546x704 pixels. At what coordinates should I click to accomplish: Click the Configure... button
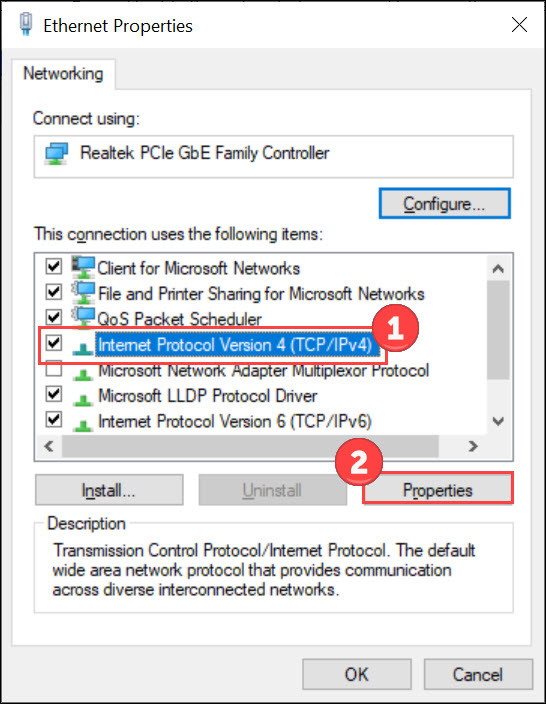tap(444, 203)
